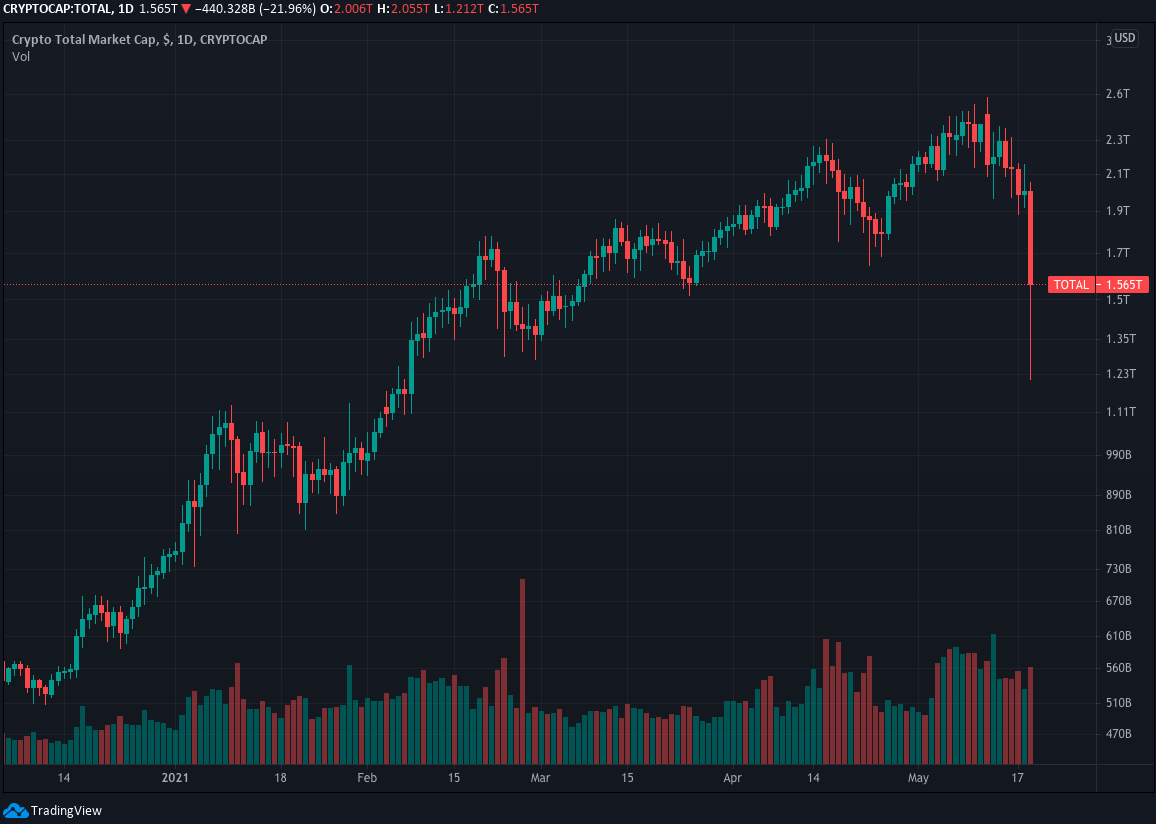Click the TradingView cloud logo icon
Screen dimensions: 1156x824
coord(15,810)
